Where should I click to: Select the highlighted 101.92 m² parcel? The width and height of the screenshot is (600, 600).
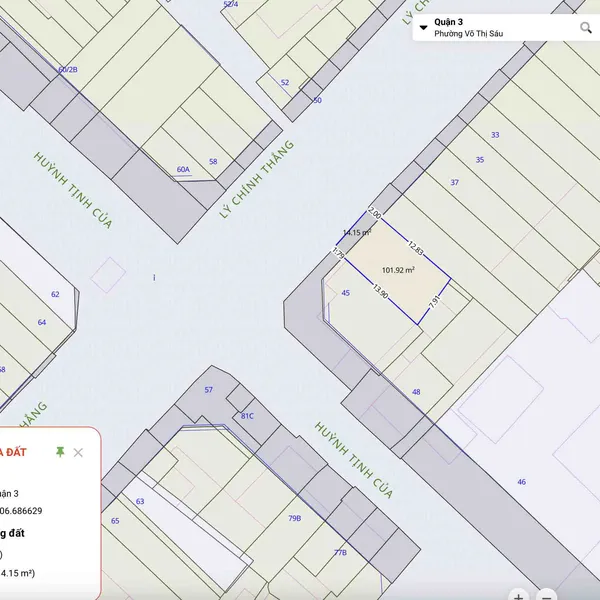tap(399, 270)
